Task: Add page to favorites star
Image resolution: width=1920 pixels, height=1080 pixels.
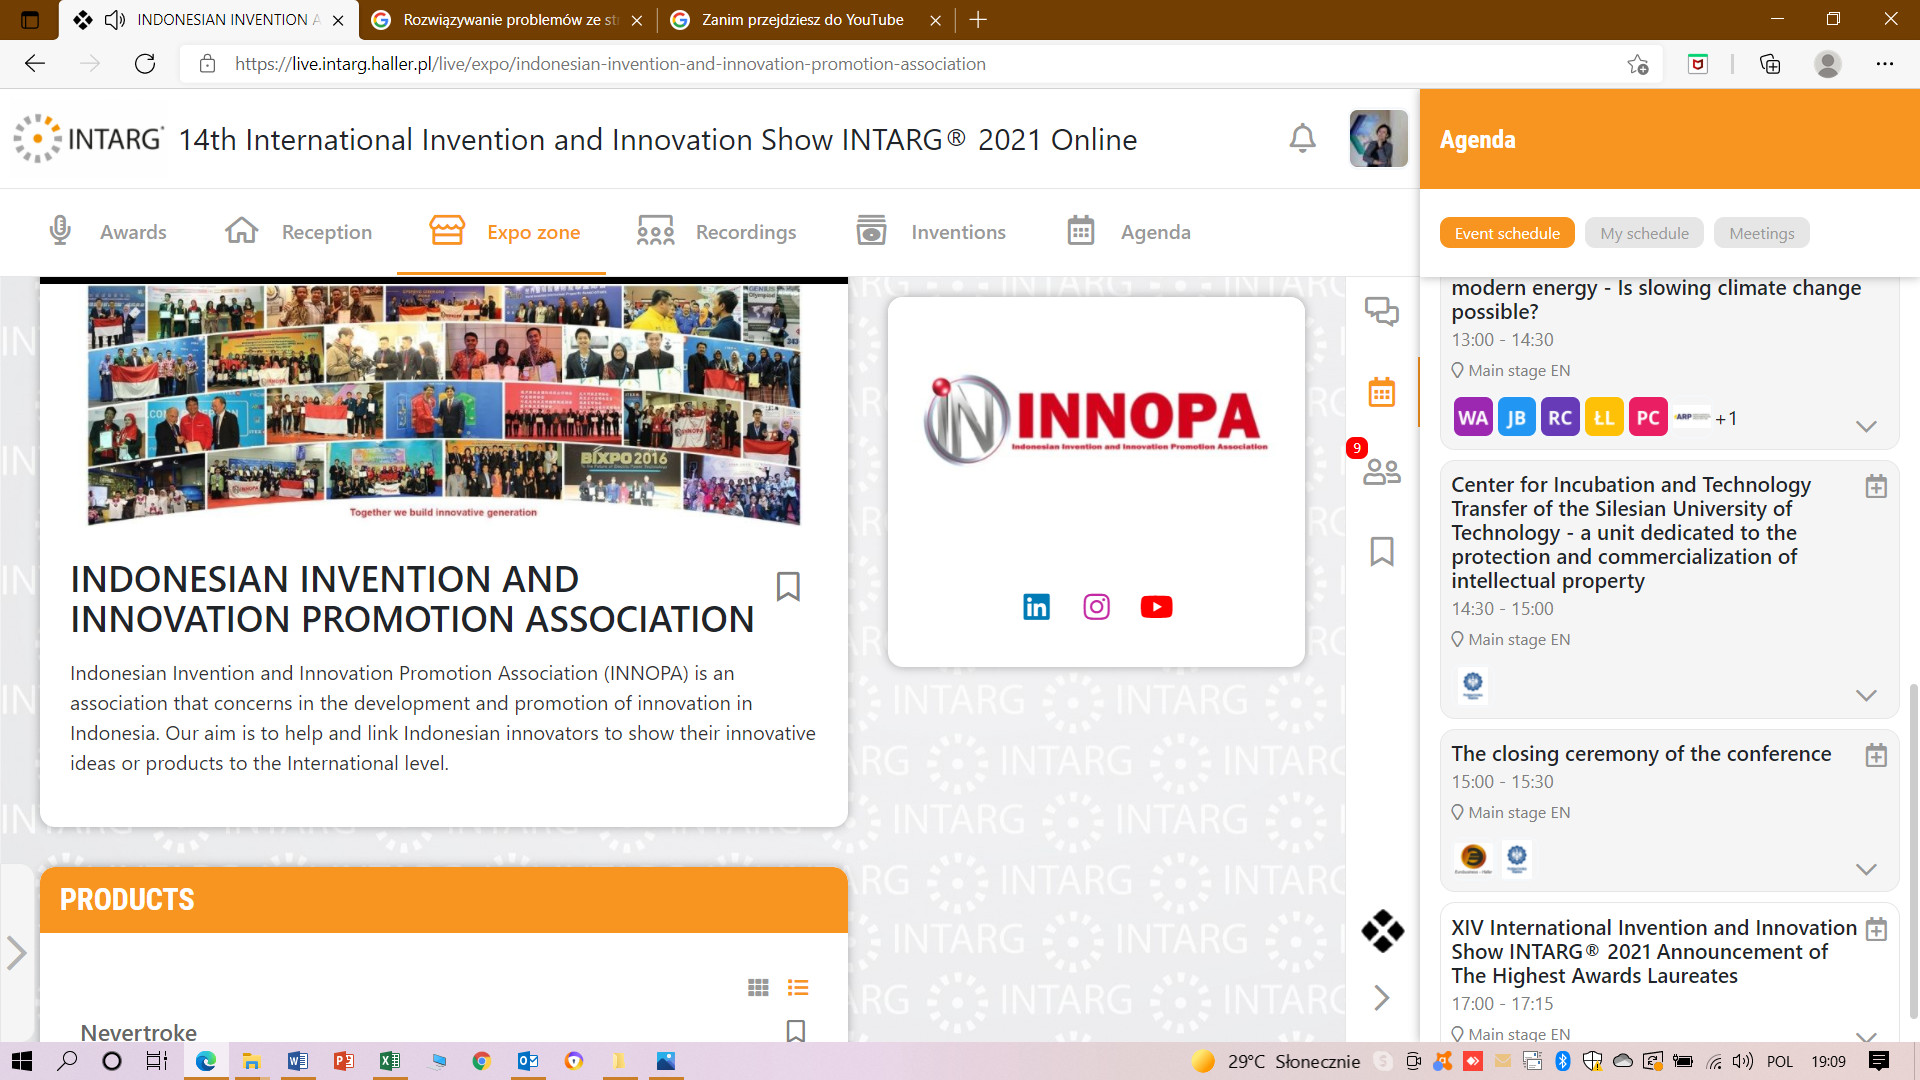Action: [x=1637, y=64]
